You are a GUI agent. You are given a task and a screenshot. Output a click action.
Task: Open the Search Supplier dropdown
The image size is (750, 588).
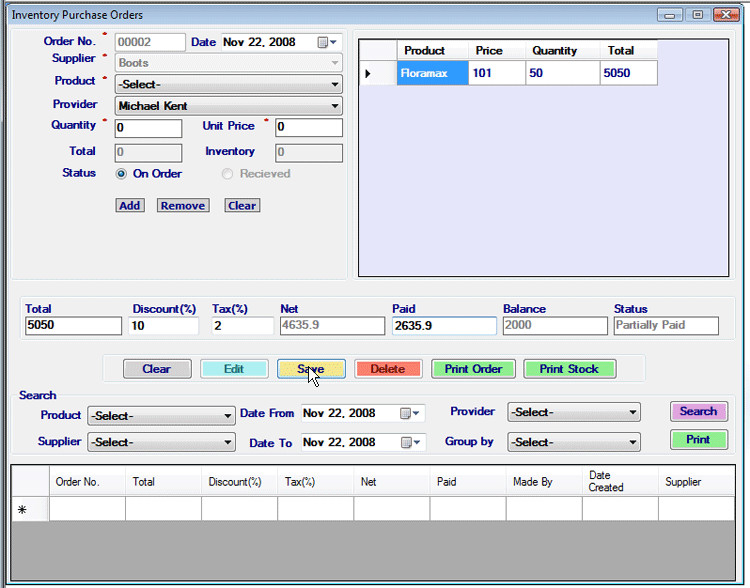coord(228,442)
